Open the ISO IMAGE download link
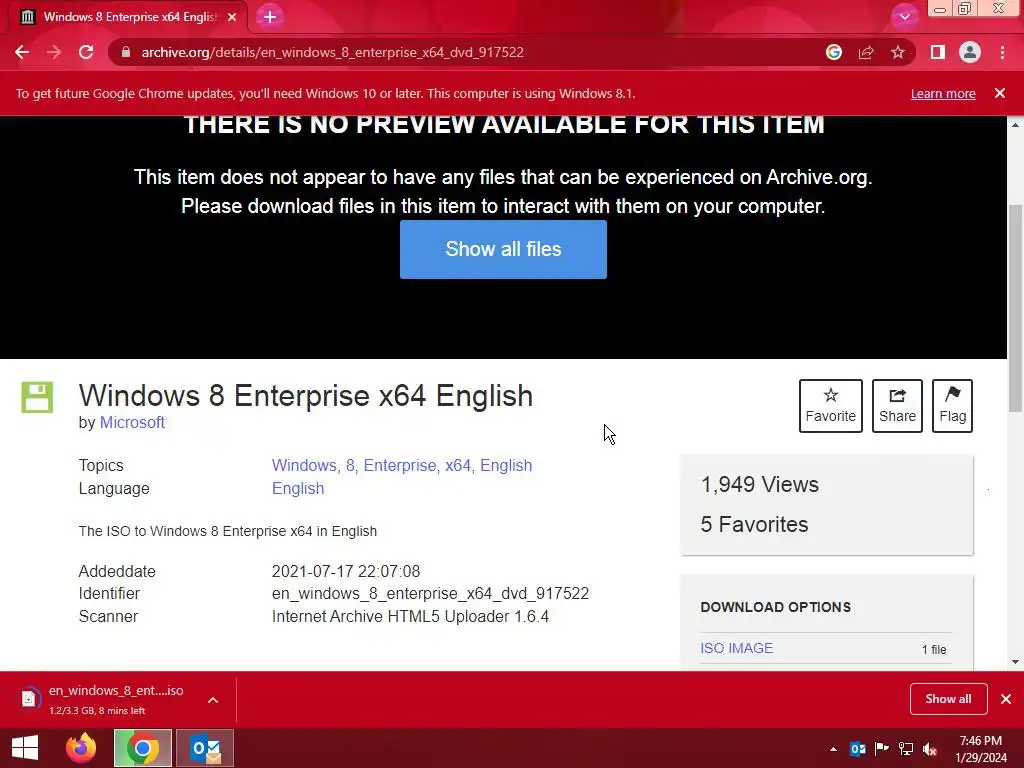Image resolution: width=1024 pixels, height=768 pixels. click(737, 648)
